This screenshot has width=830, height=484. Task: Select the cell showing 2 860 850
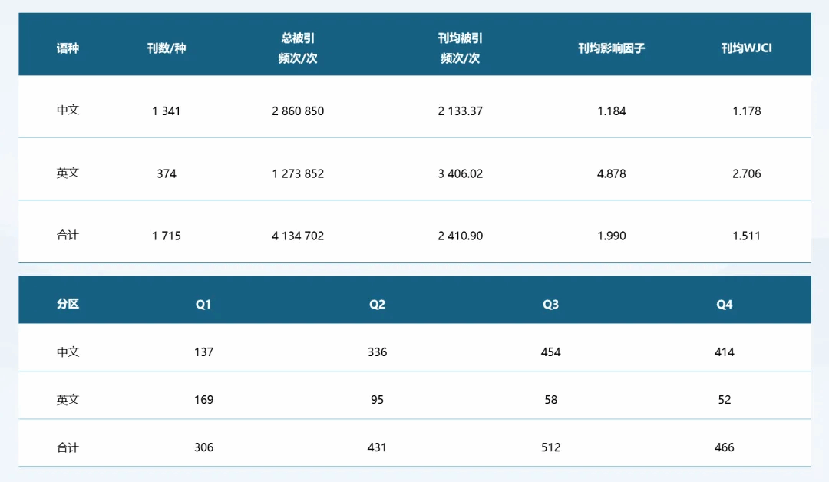click(x=298, y=111)
